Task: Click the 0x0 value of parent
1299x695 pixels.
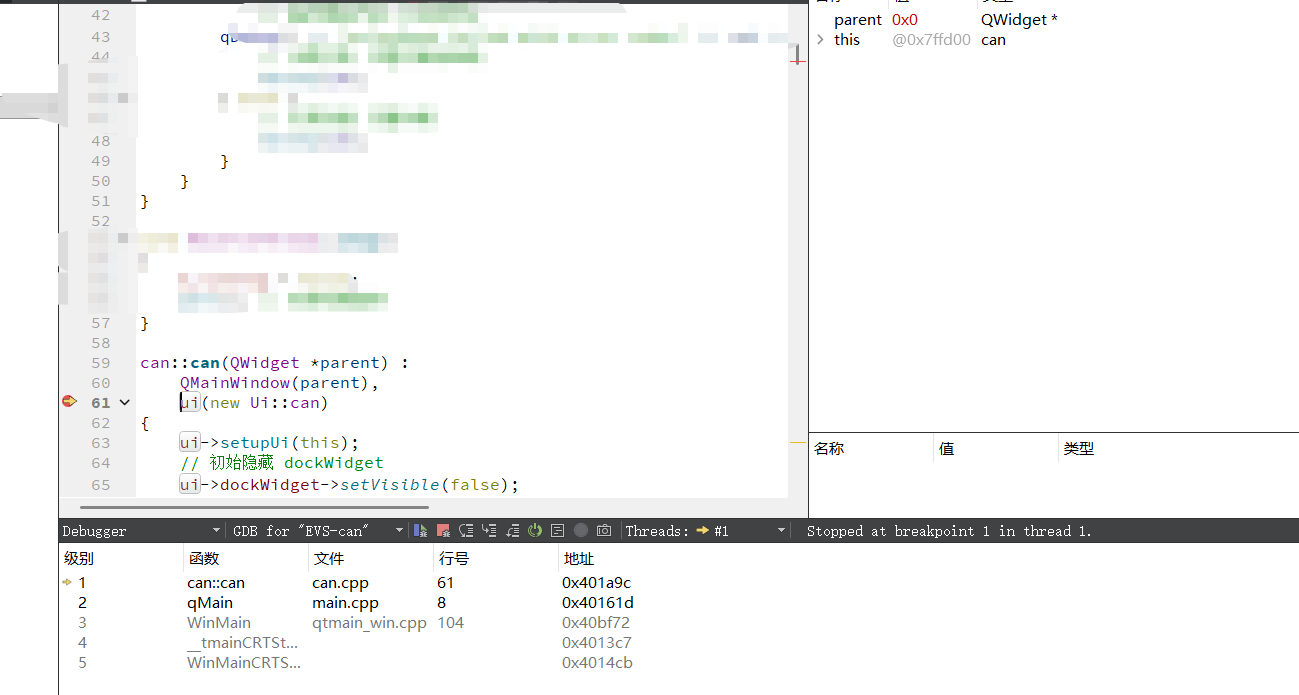Action: click(905, 20)
